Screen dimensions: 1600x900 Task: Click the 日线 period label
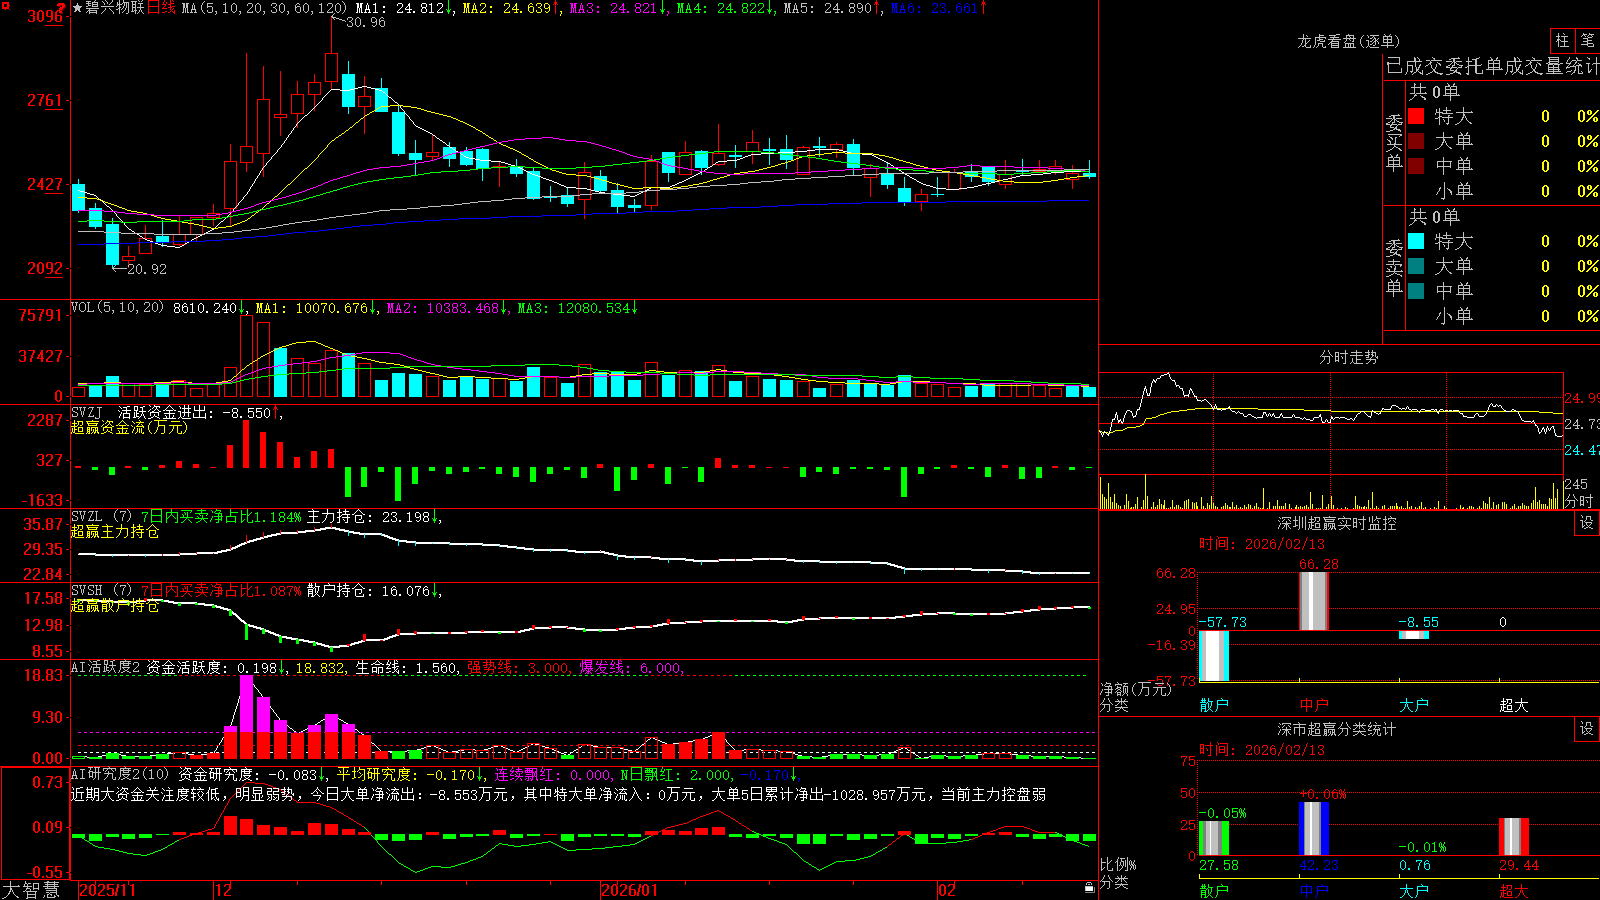click(162, 8)
